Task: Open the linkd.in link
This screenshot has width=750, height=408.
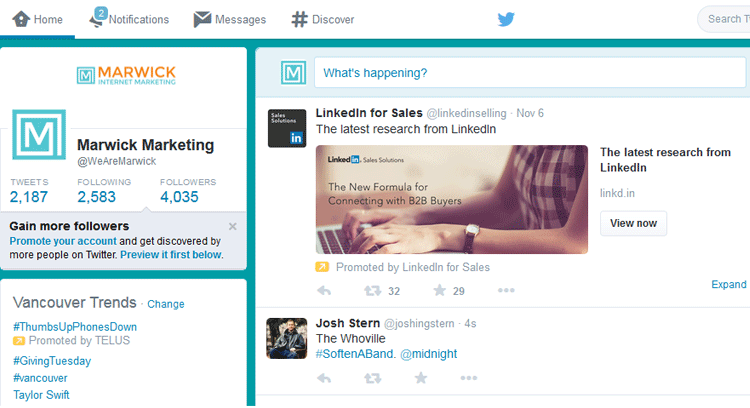Action: 618,193
